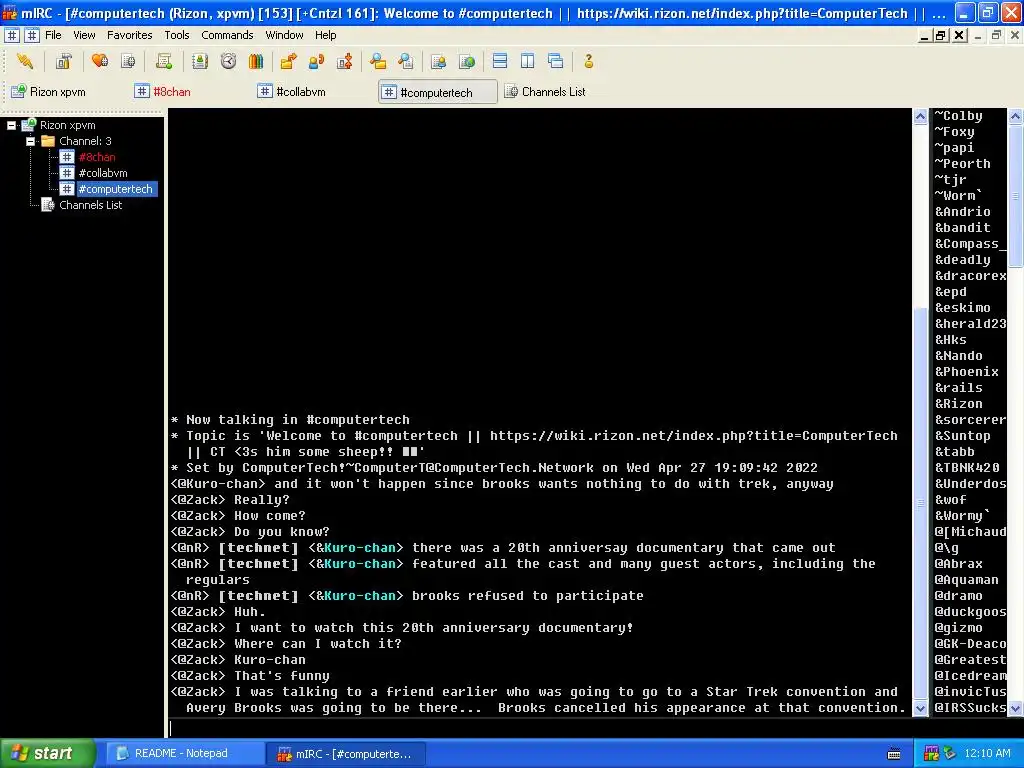Click the chat scrollbar down arrow

coord(920,708)
